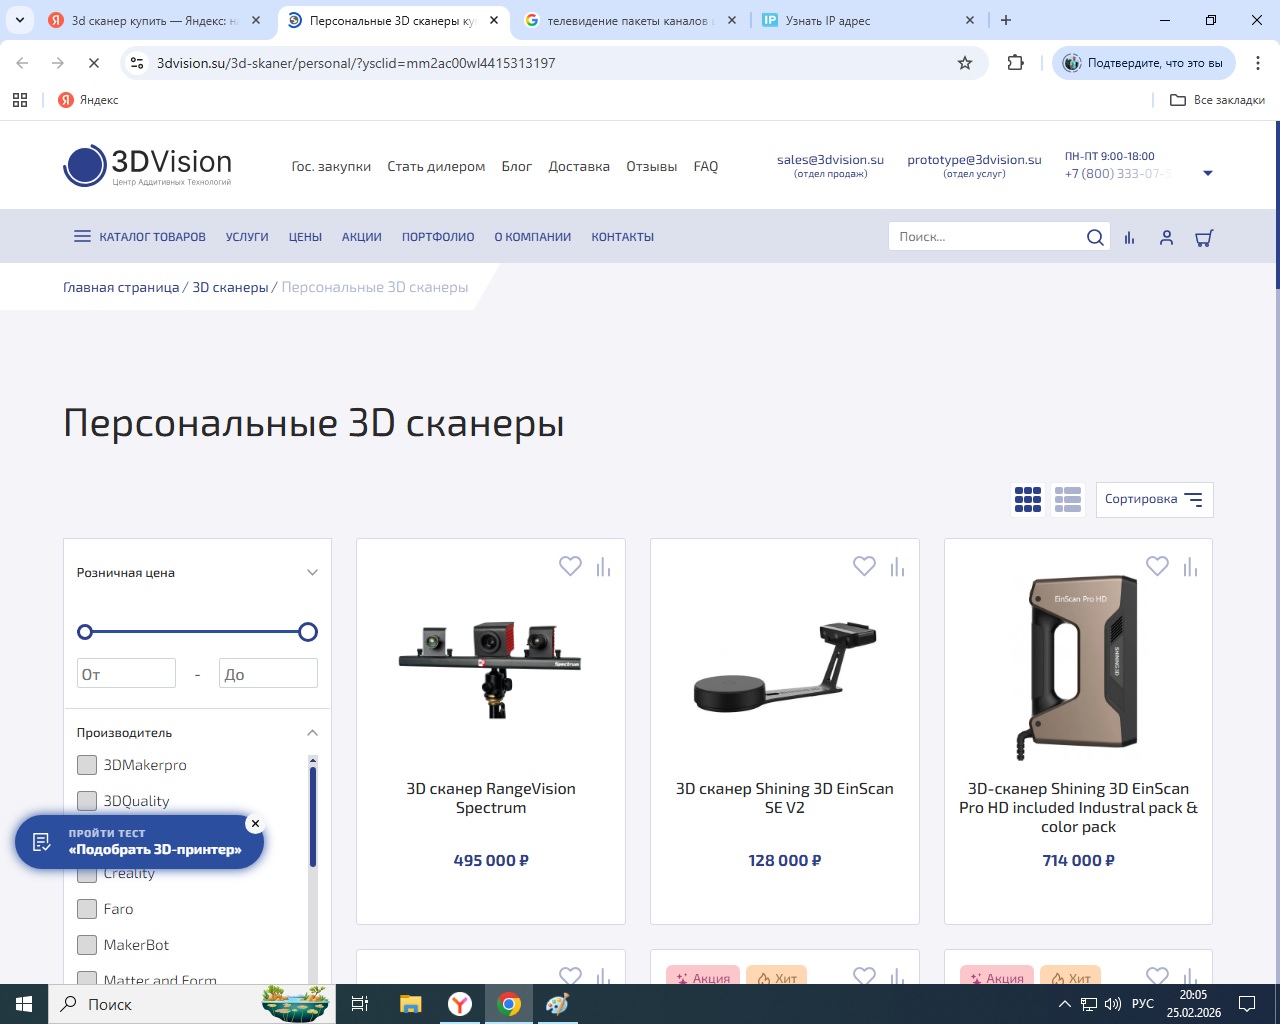Open Yandex Browser from taskbar
Screen dimensions: 1280x1024
pyautogui.click(x=460, y=1004)
